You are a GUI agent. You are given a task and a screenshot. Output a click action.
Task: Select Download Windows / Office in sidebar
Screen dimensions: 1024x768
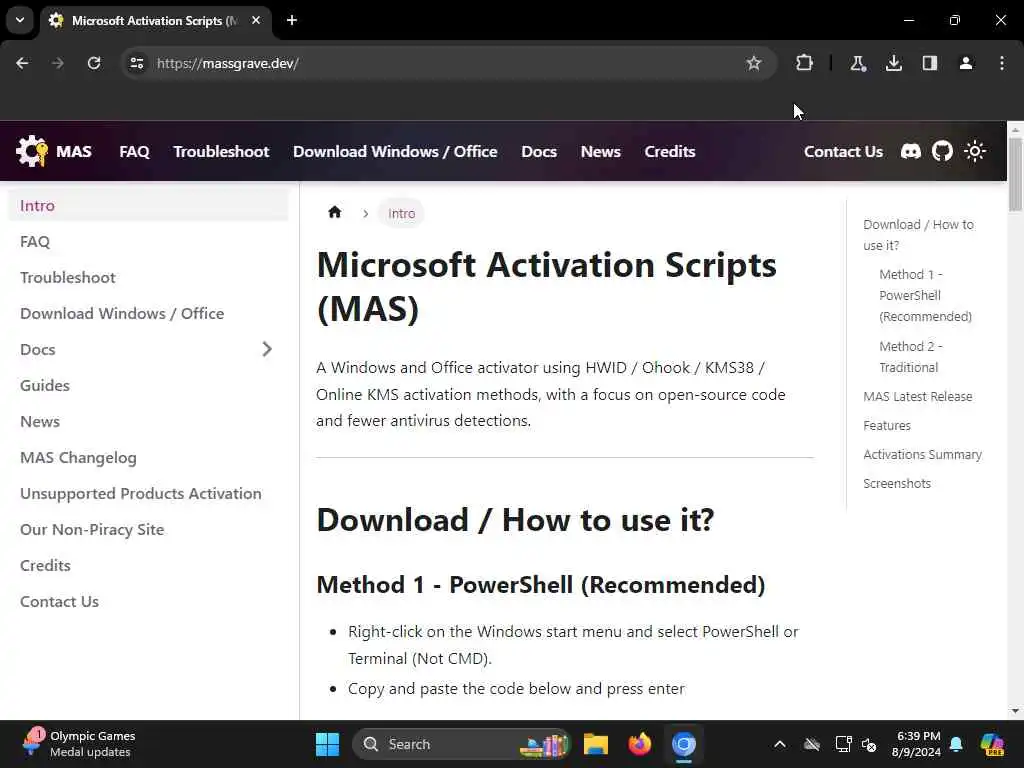pyautogui.click(x=148, y=313)
